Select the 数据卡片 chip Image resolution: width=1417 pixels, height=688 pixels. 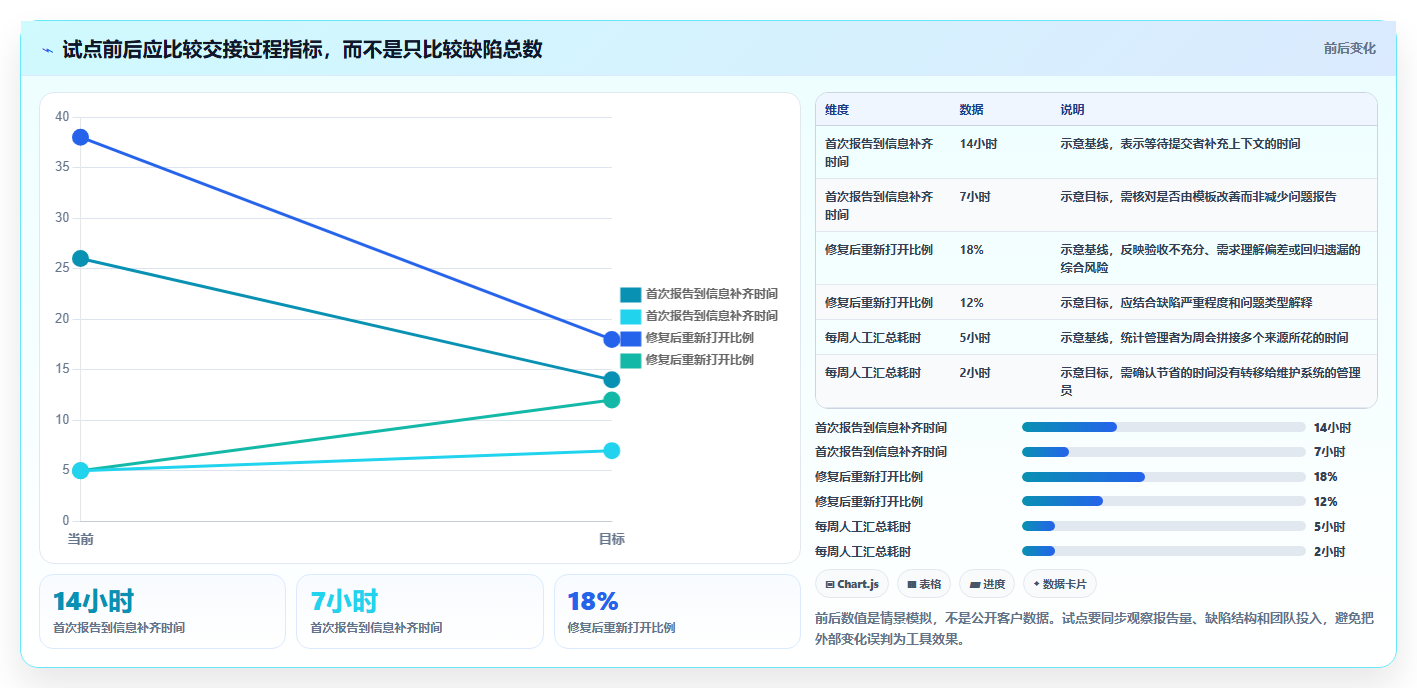point(1059,584)
